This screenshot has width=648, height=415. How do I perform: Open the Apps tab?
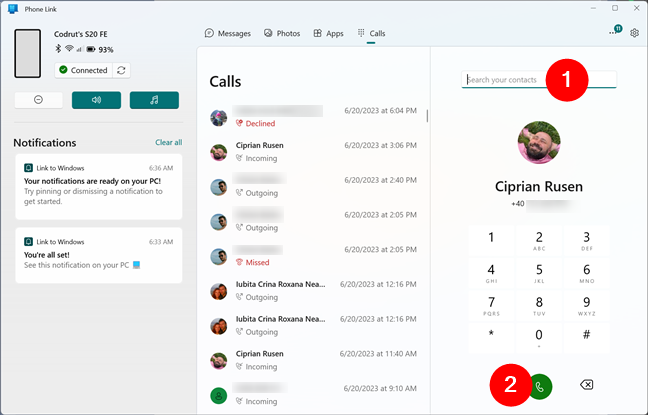coord(329,33)
